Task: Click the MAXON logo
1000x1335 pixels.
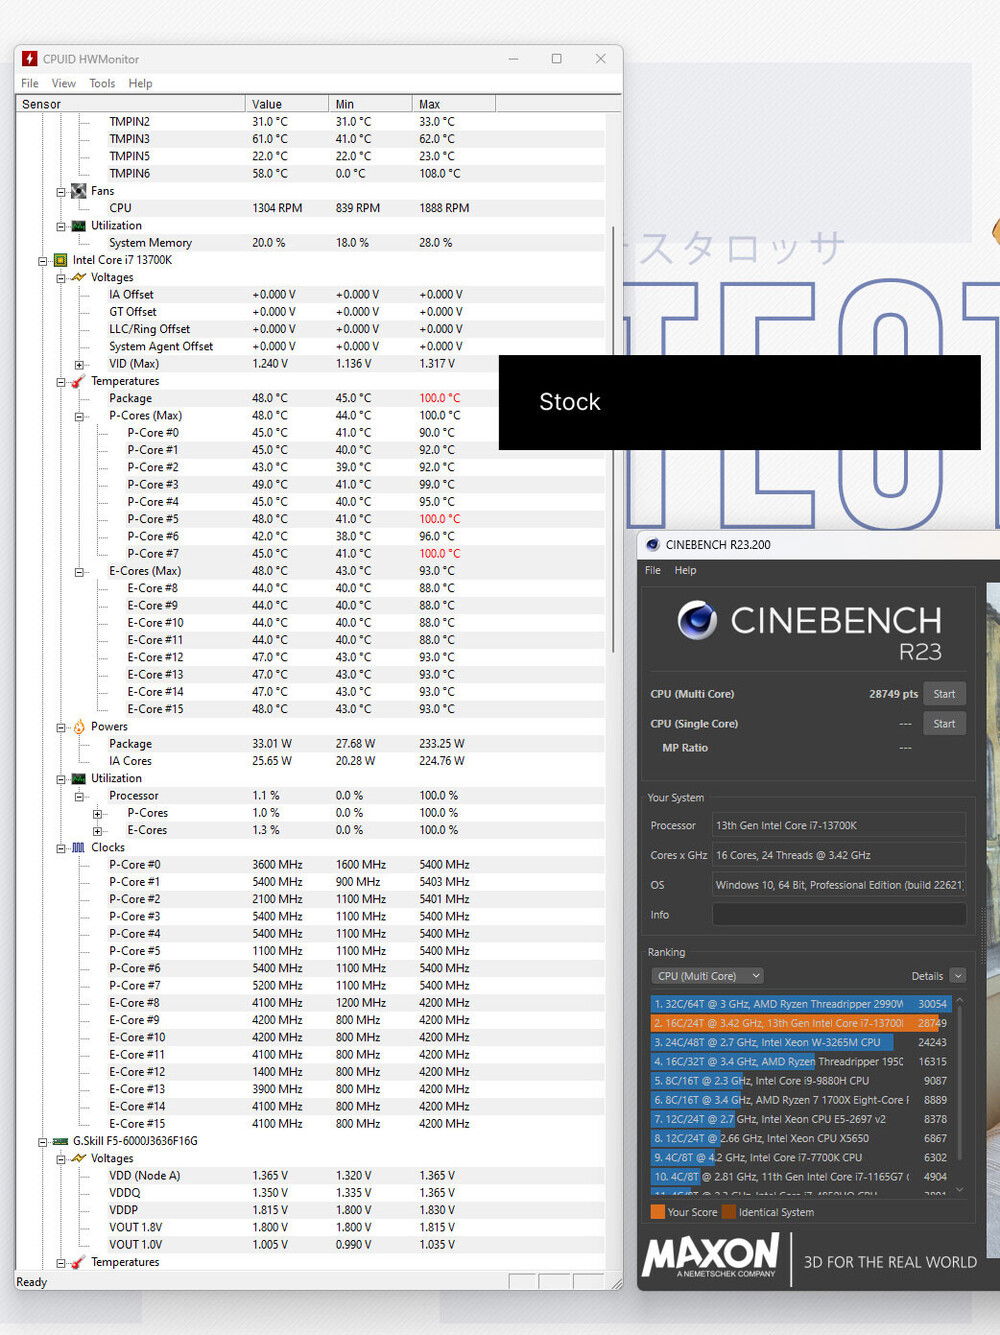Action: point(710,1255)
